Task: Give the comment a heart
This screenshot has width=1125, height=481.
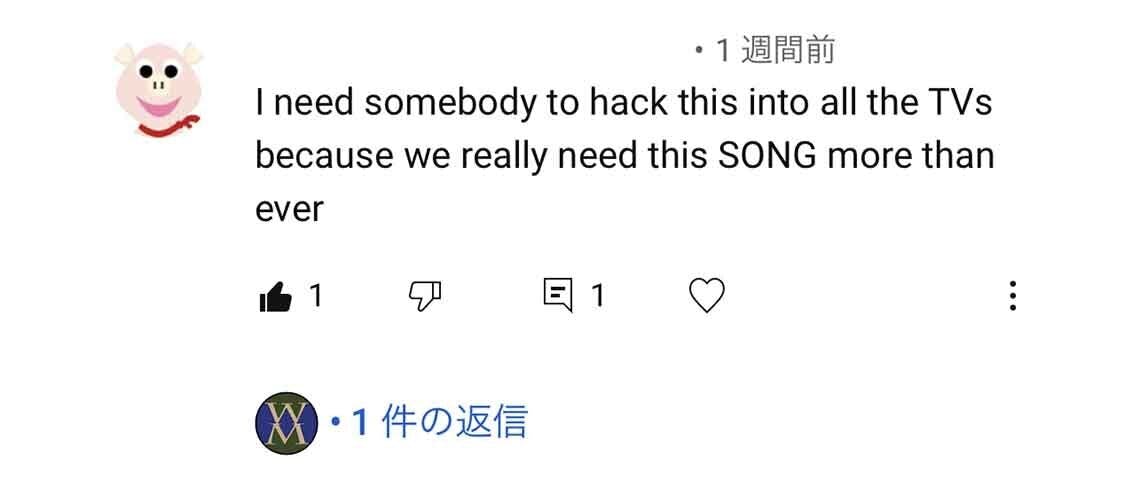Action: pos(707,295)
